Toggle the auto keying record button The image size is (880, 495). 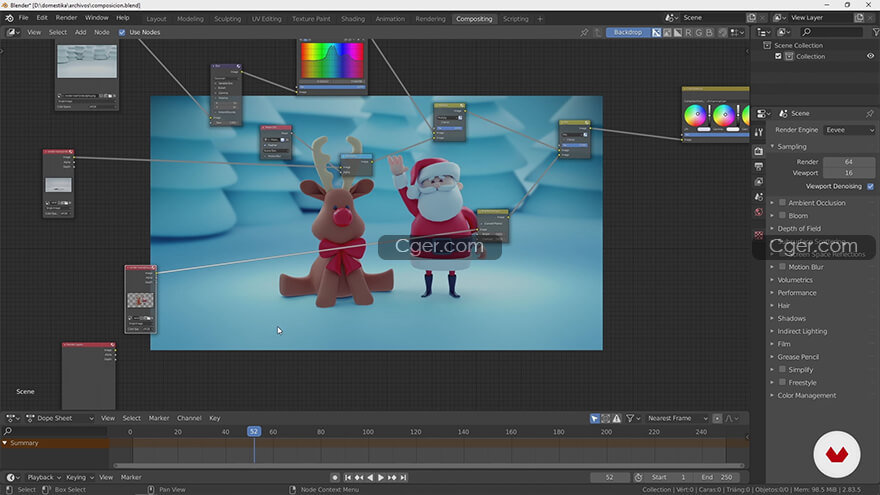pyautogui.click(x=334, y=478)
